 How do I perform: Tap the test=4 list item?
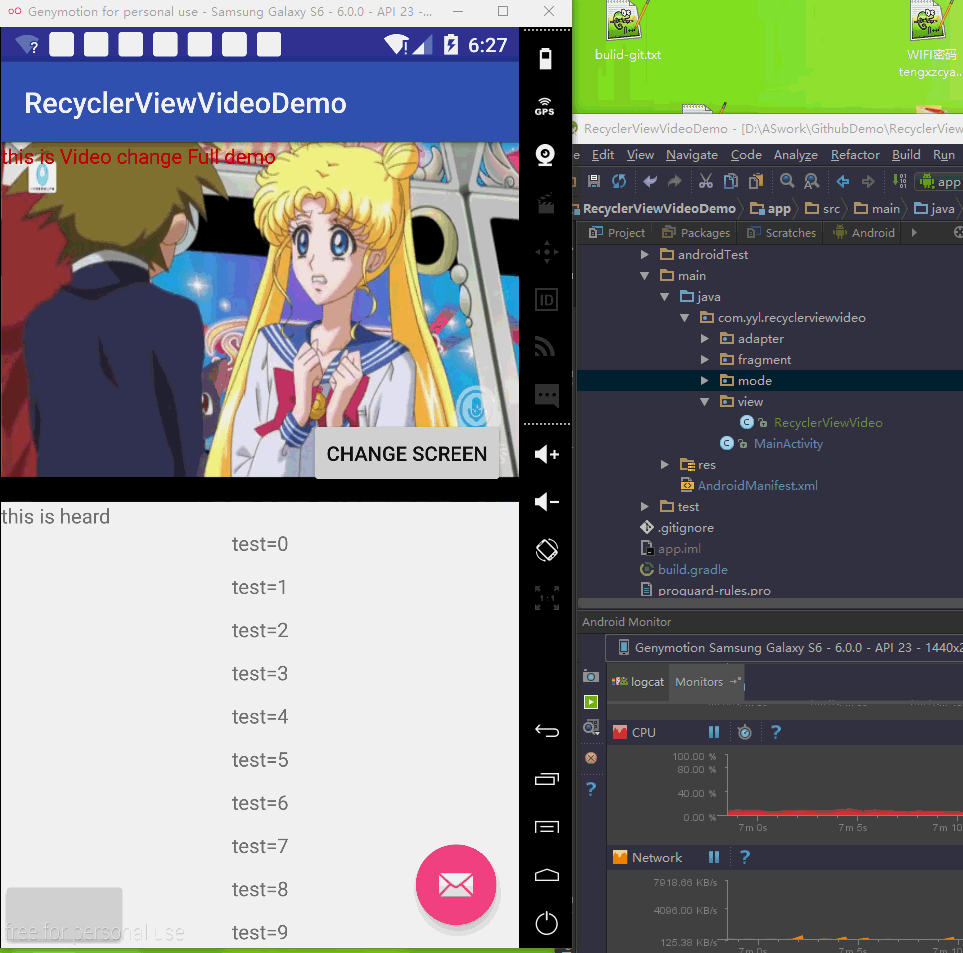pos(260,717)
